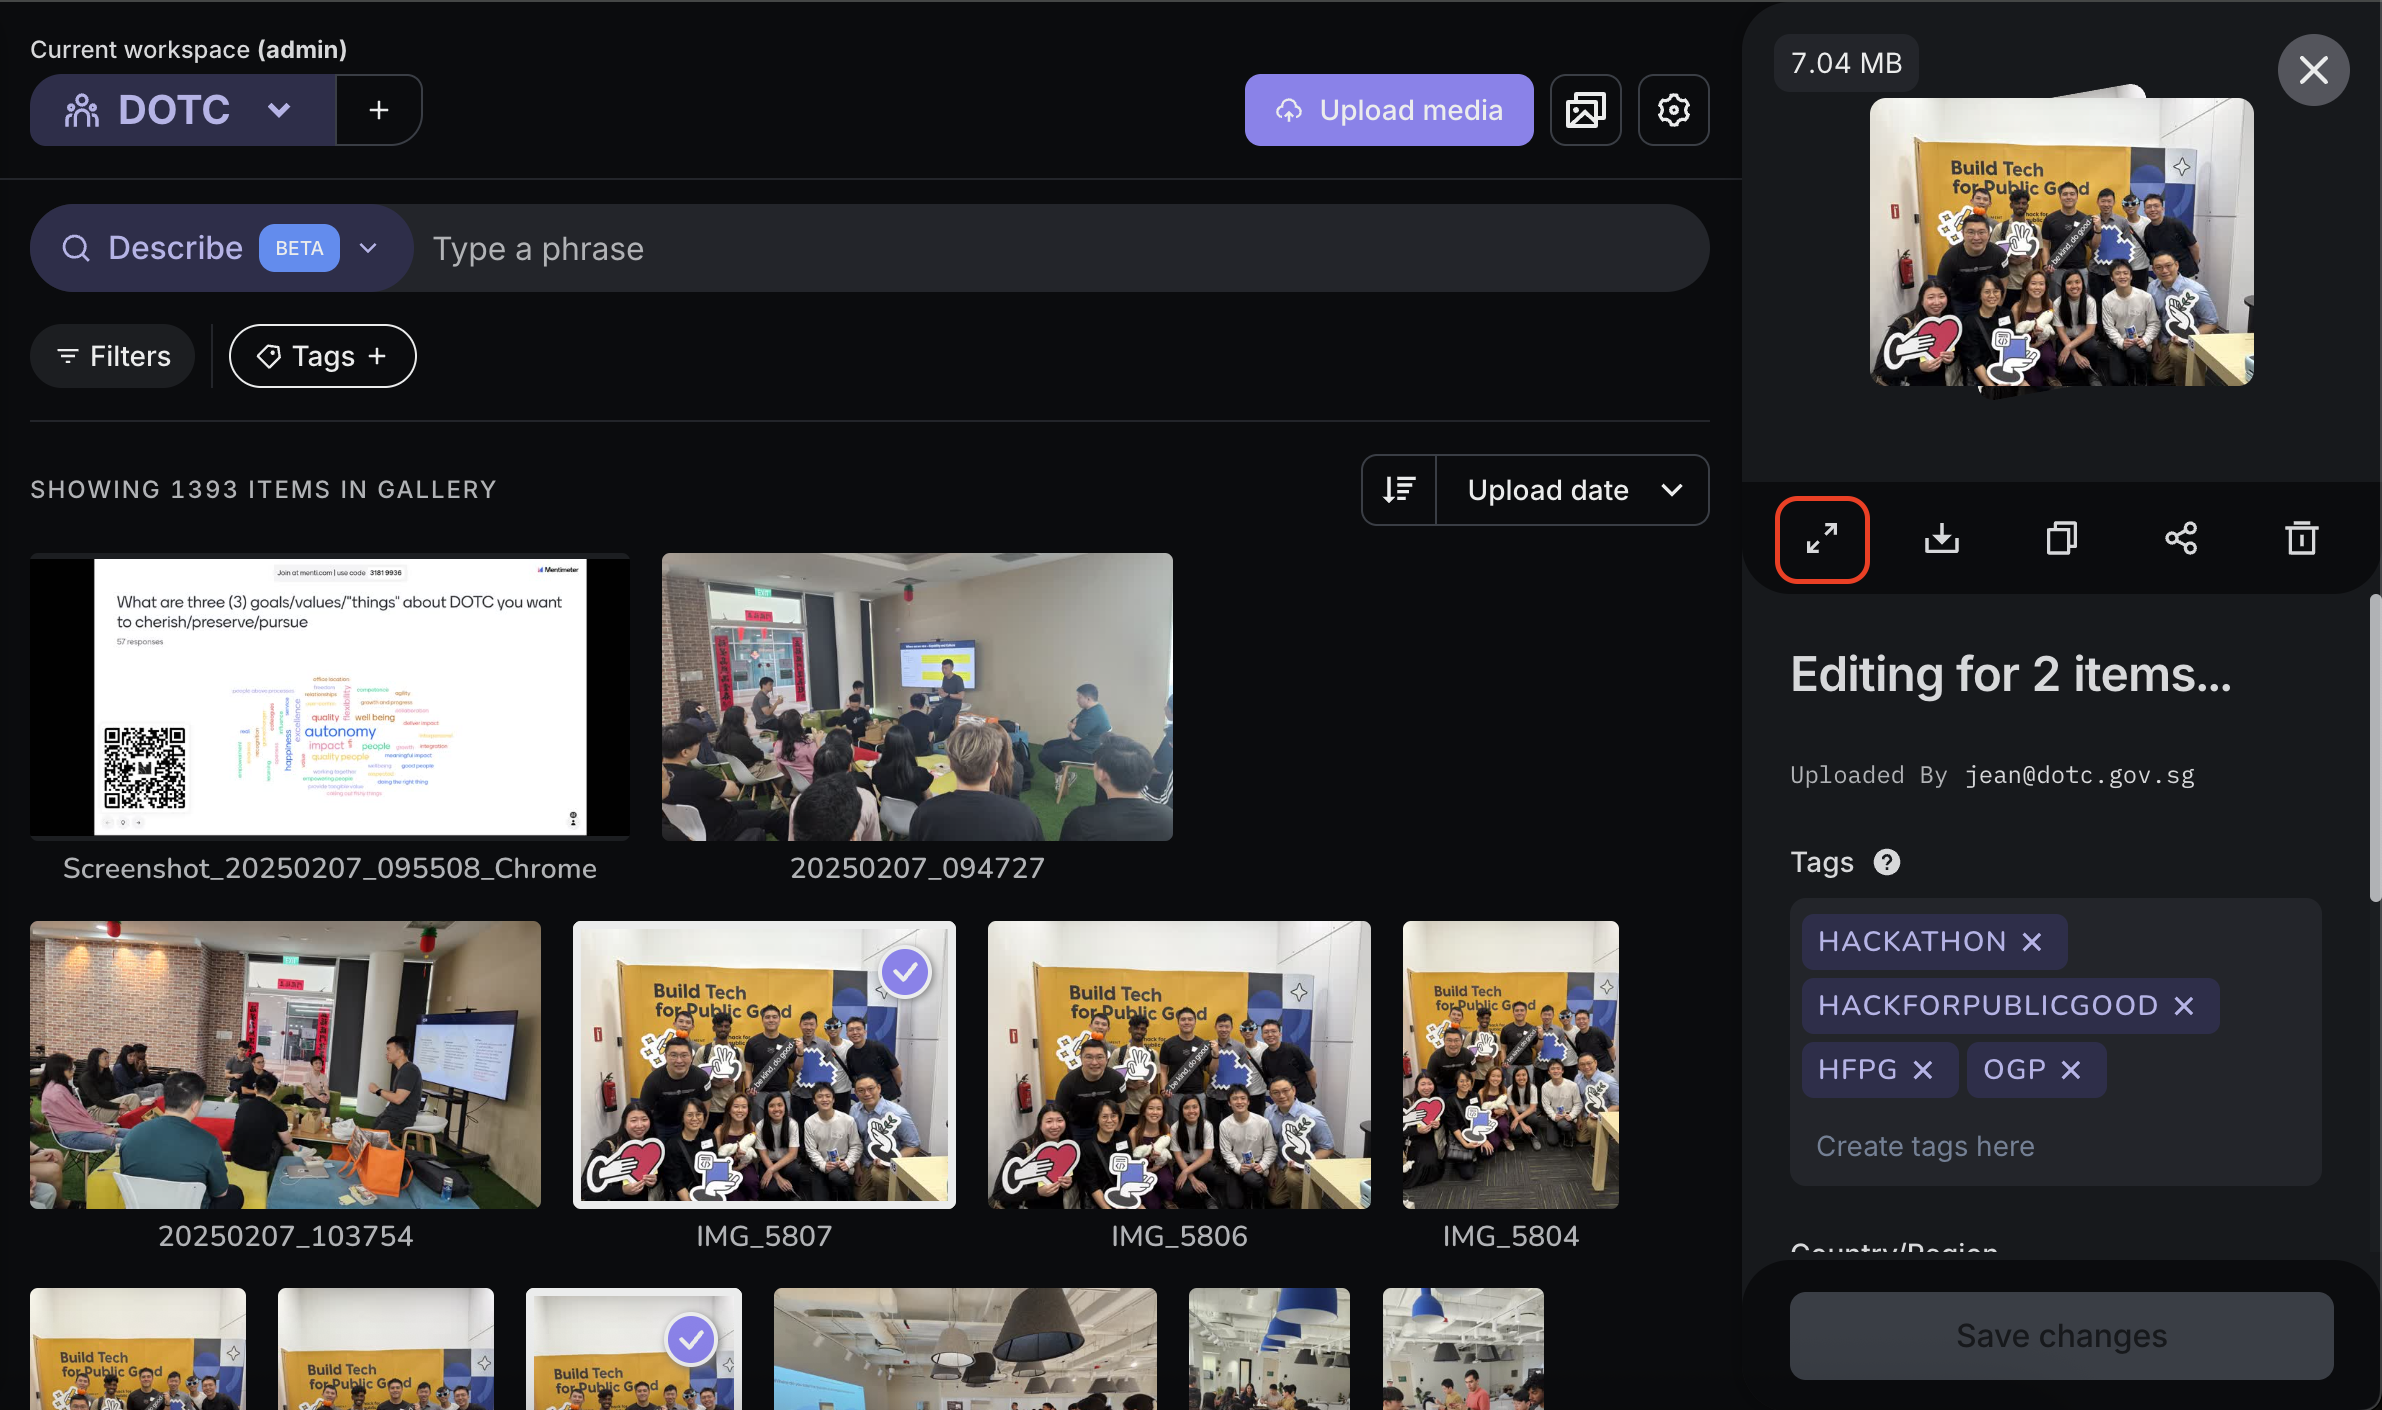Click uploader email jean@dotc.gov.sg
This screenshot has width=2382, height=1410.
pyautogui.click(x=2079, y=775)
